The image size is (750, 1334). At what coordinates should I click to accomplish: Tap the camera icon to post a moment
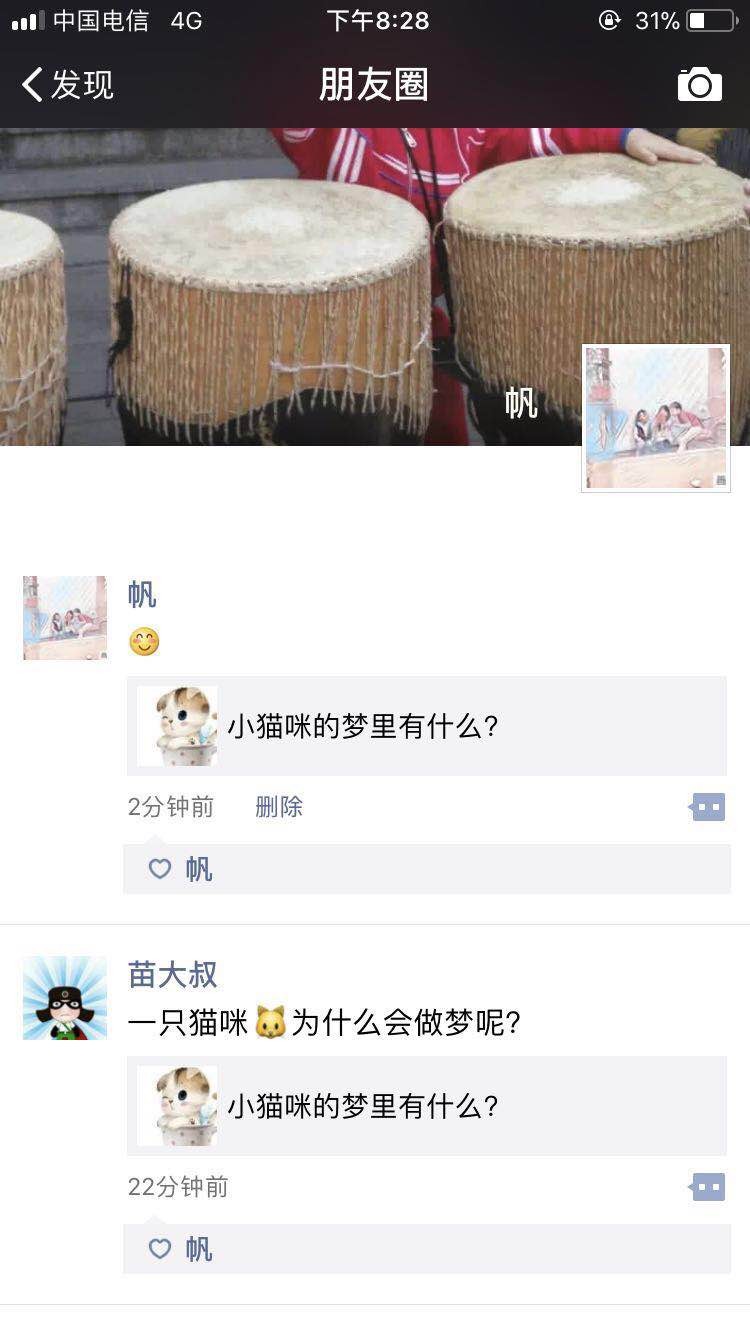coord(699,85)
